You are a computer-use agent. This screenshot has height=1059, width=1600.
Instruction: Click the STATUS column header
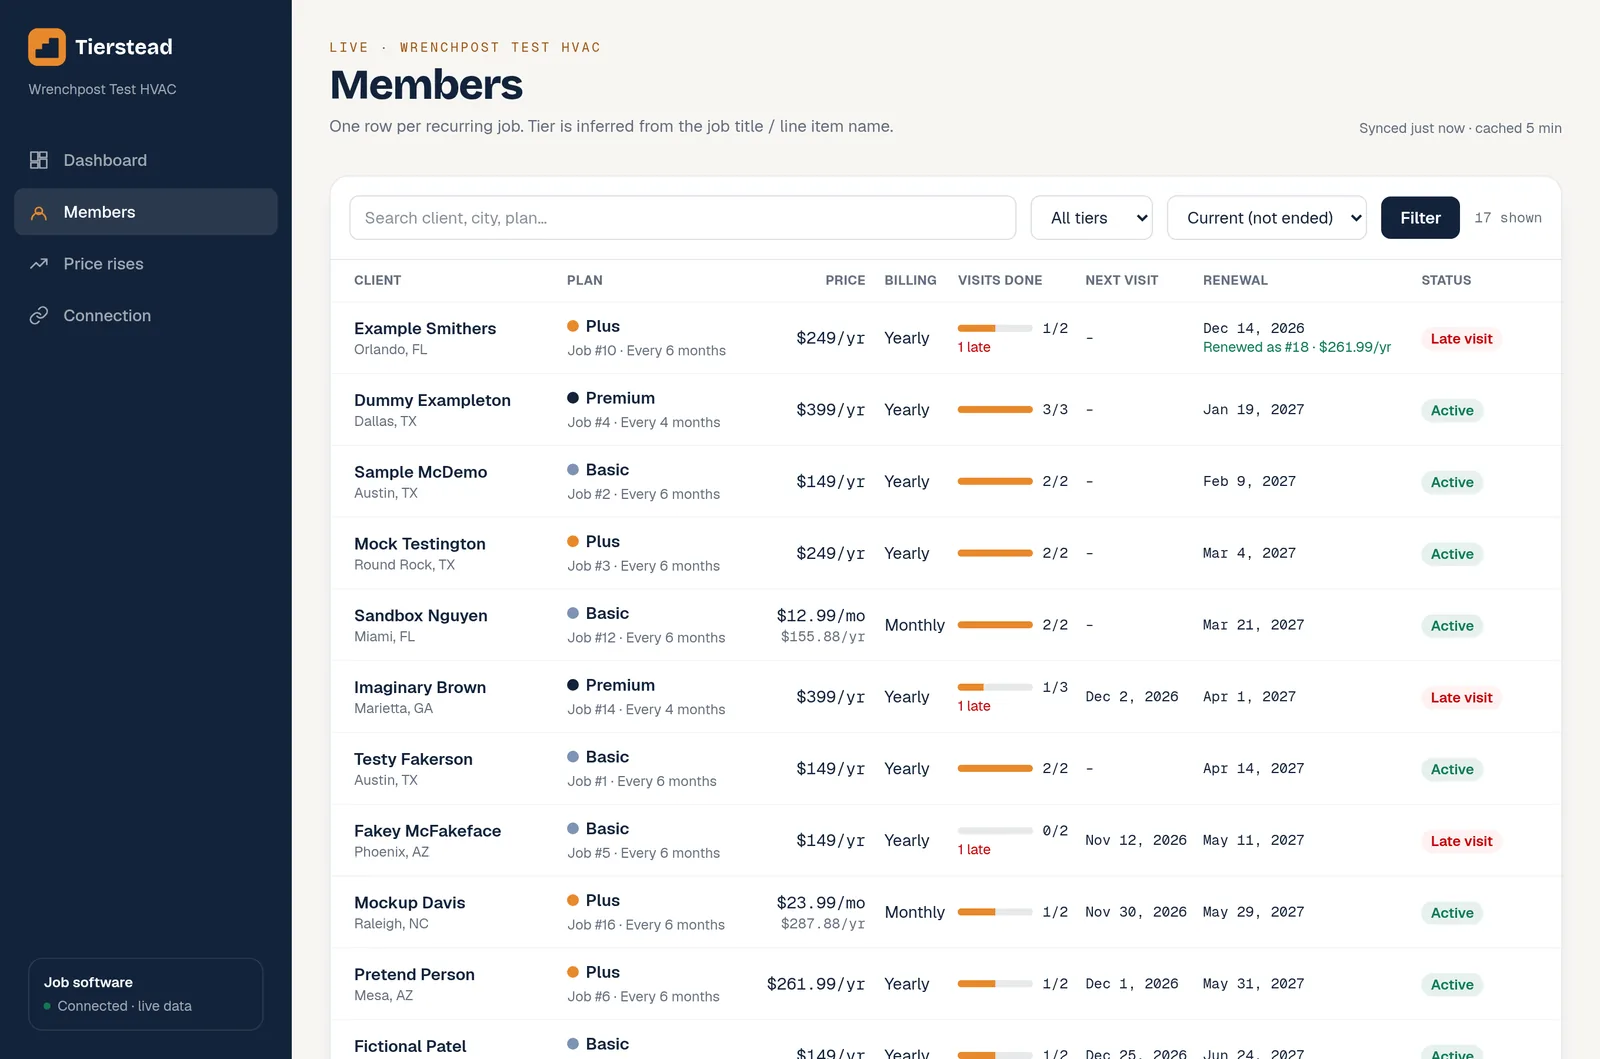point(1446,280)
